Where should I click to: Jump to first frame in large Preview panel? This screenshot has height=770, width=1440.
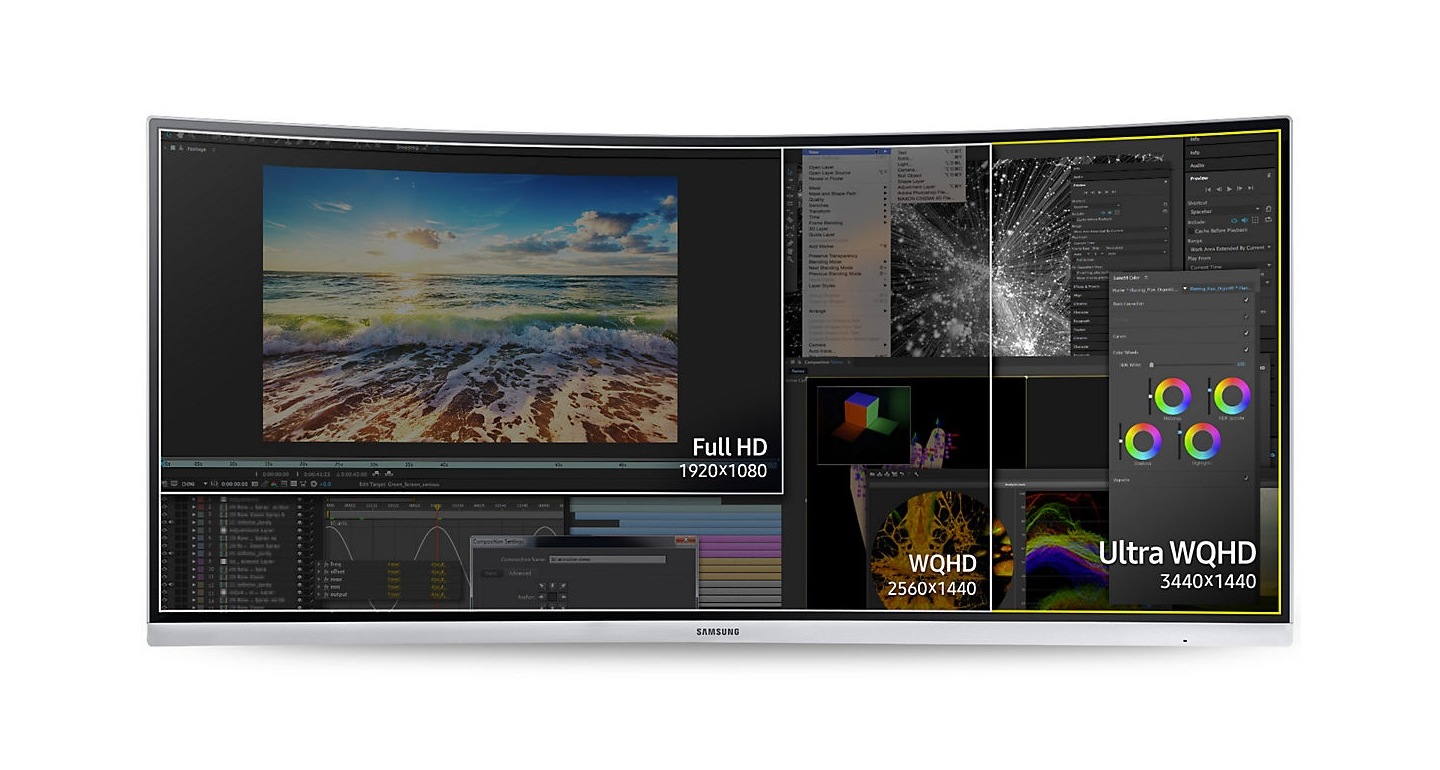pos(1208,189)
